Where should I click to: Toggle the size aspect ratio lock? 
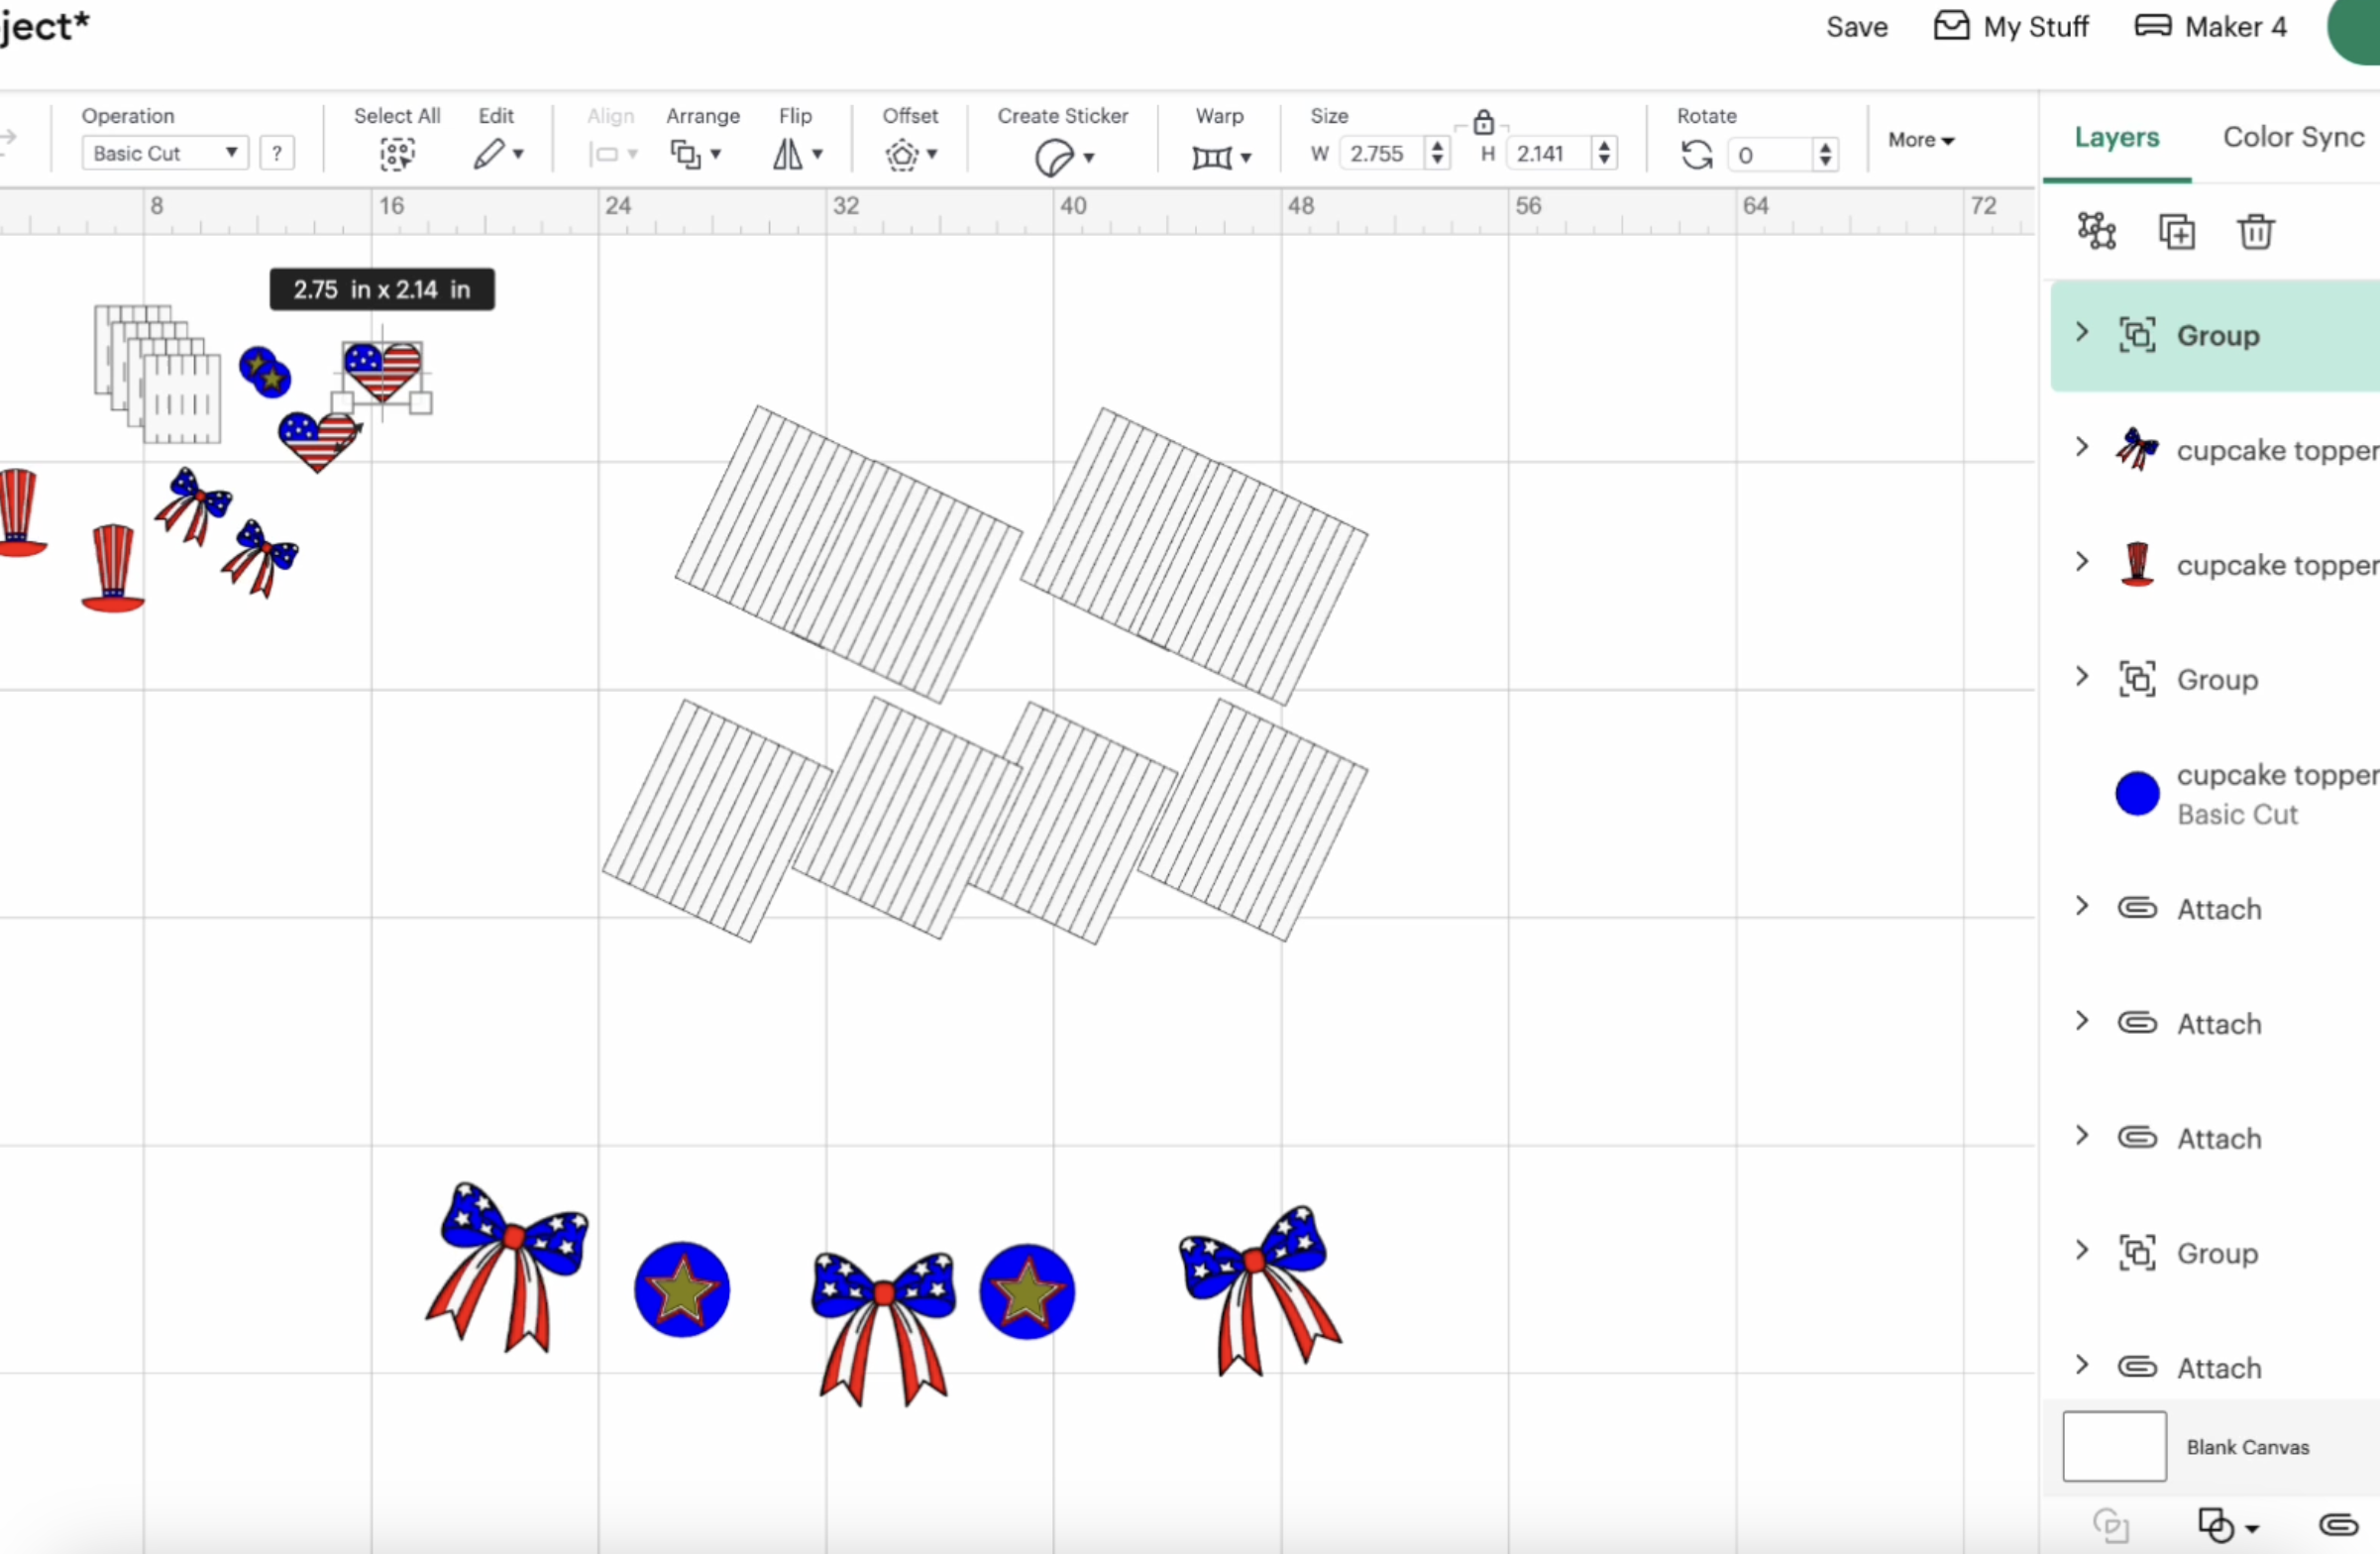pyautogui.click(x=1483, y=123)
